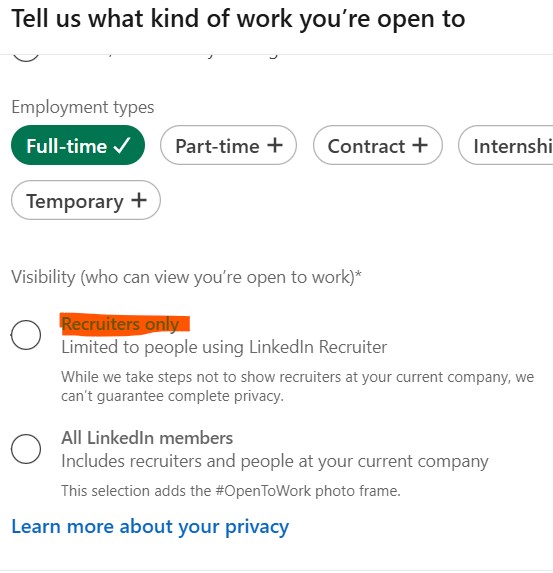Select the Recruiters only radio button

pyautogui.click(x=26, y=335)
